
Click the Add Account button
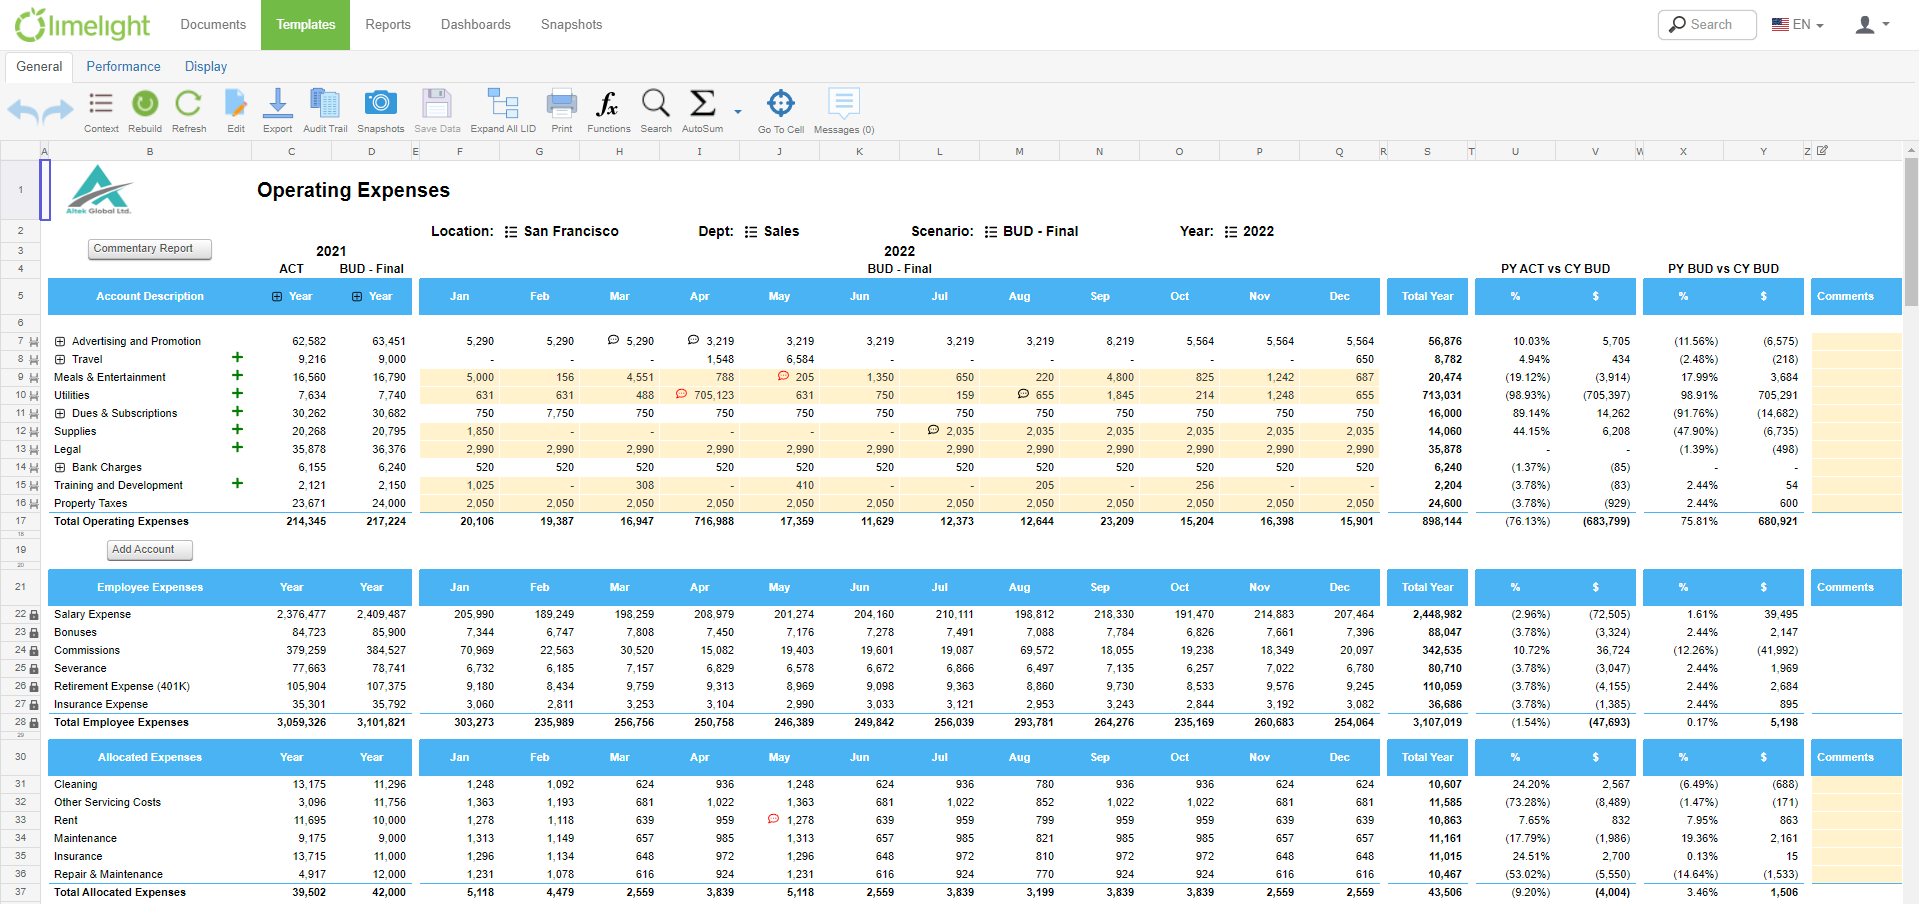149,549
